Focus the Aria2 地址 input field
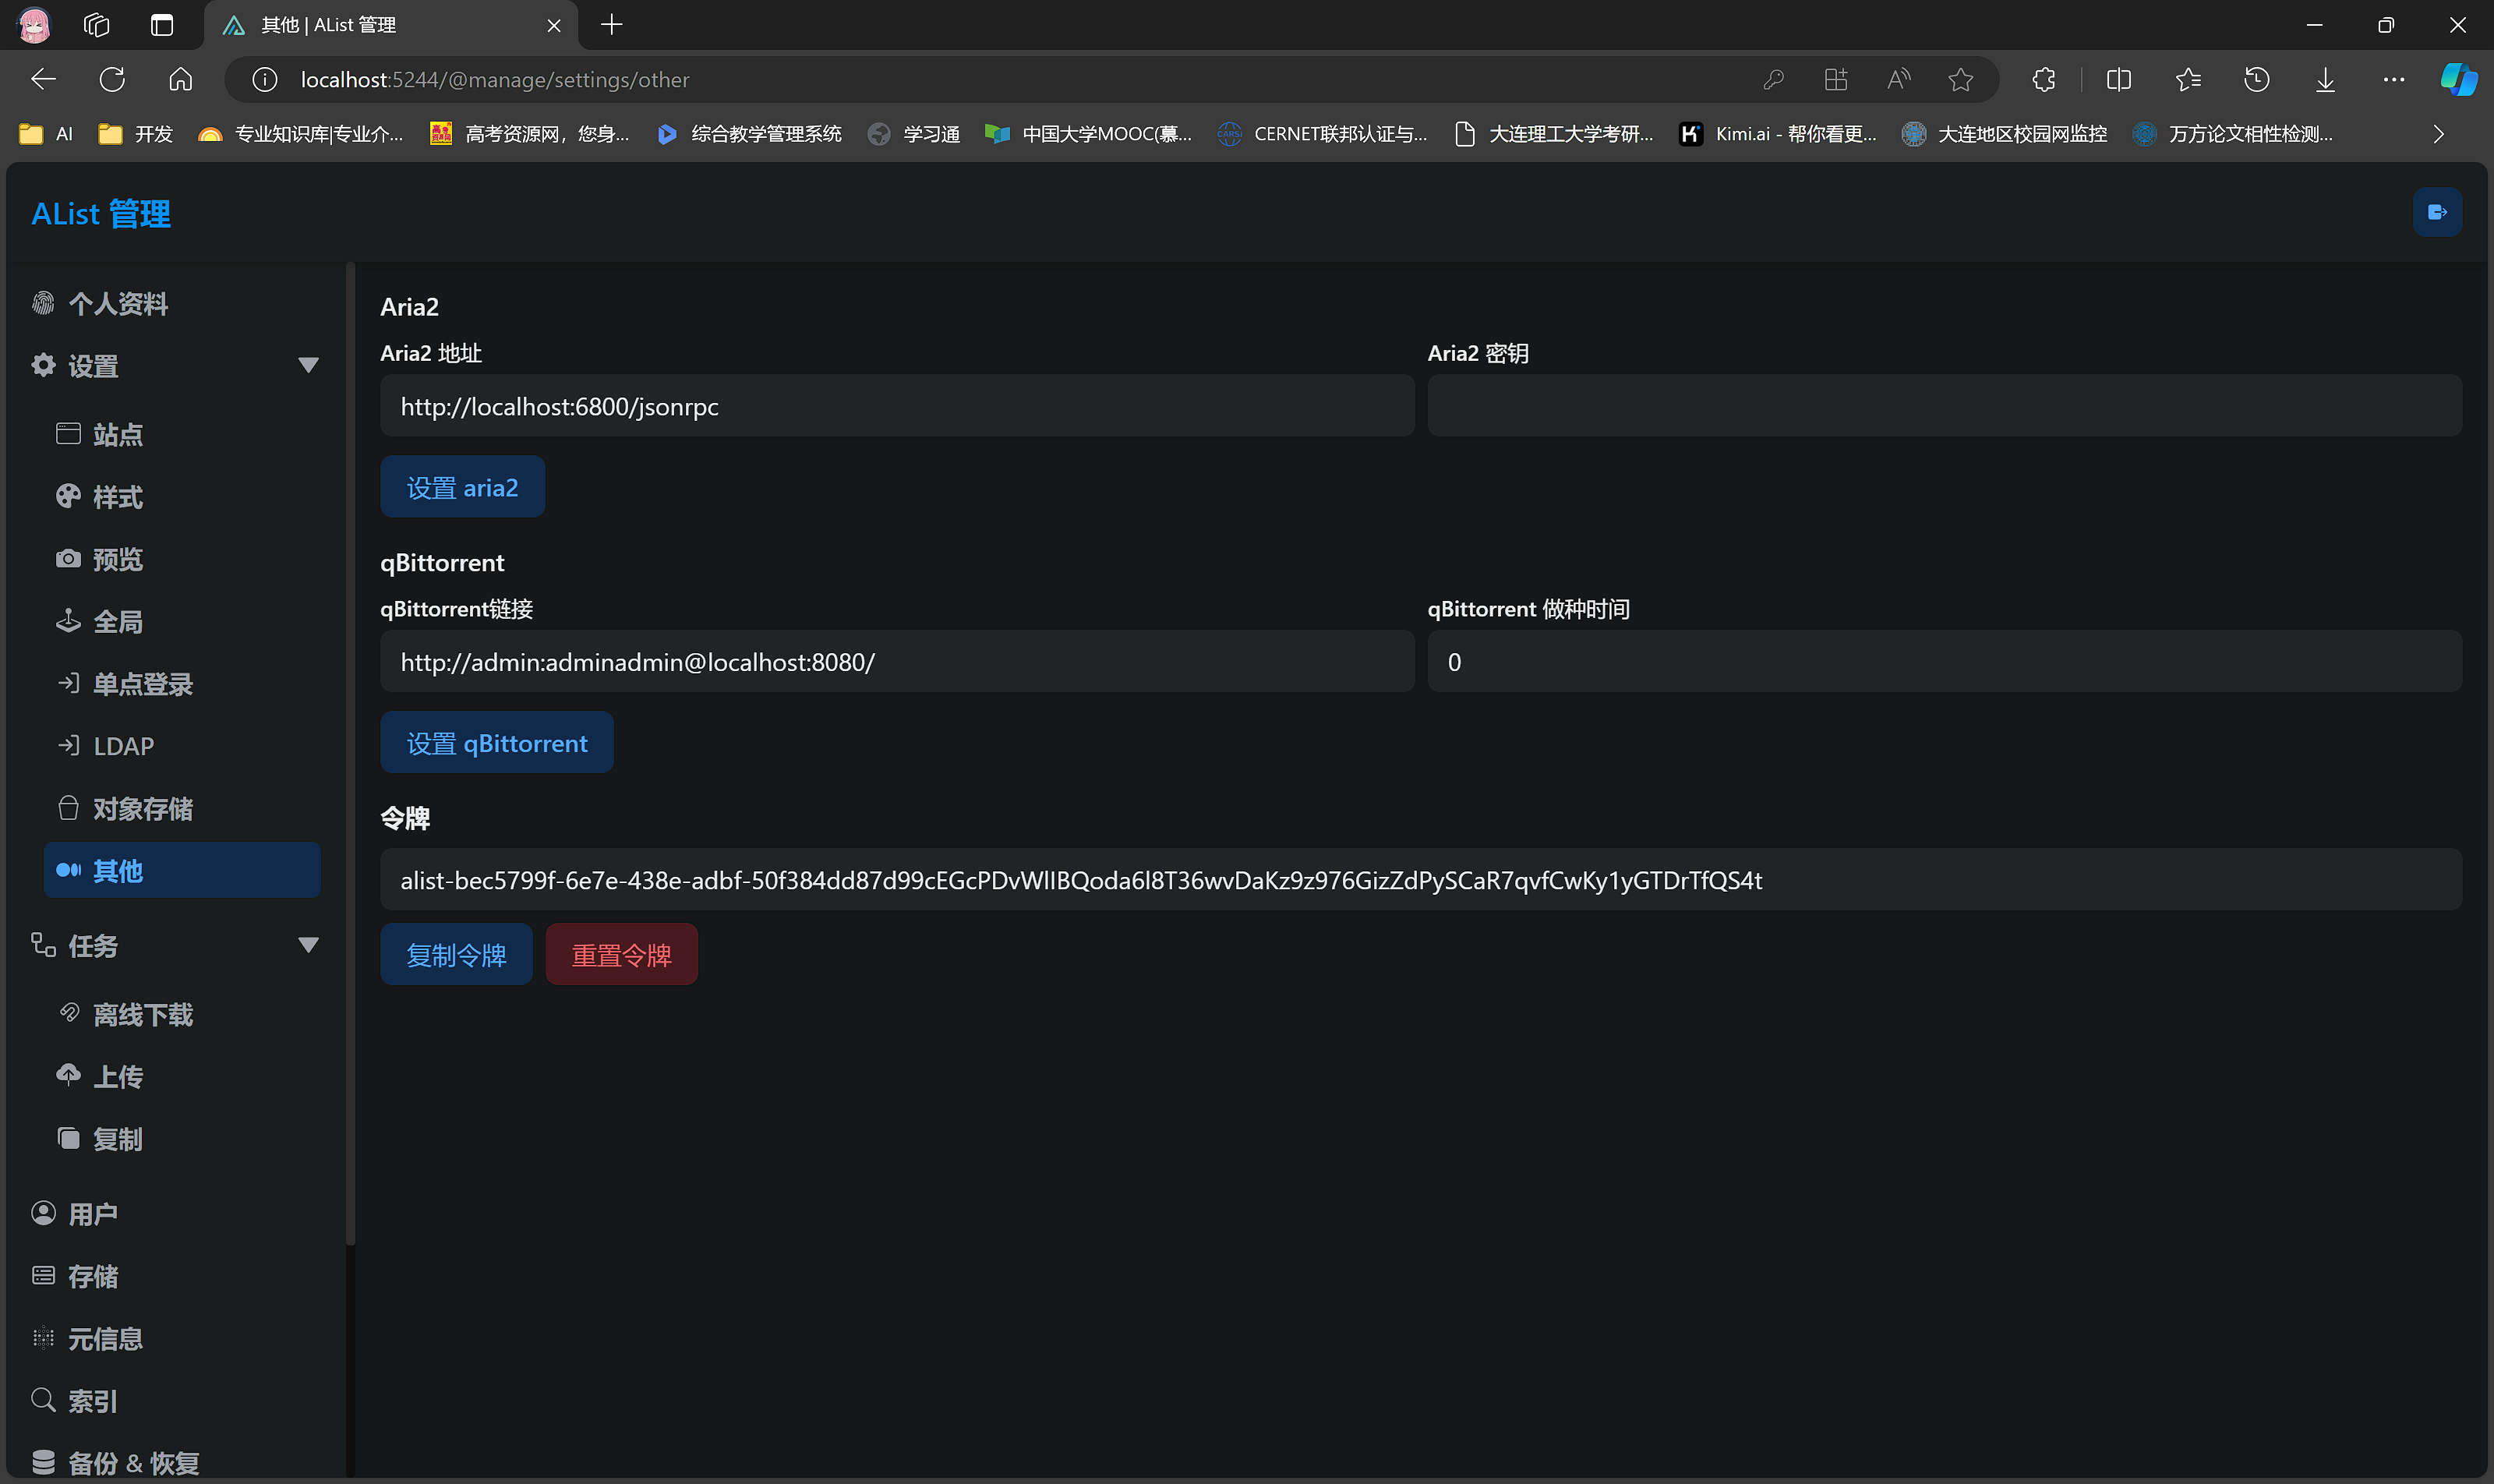The width and height of the screenshot is (2494, 1484). point(897,406)
